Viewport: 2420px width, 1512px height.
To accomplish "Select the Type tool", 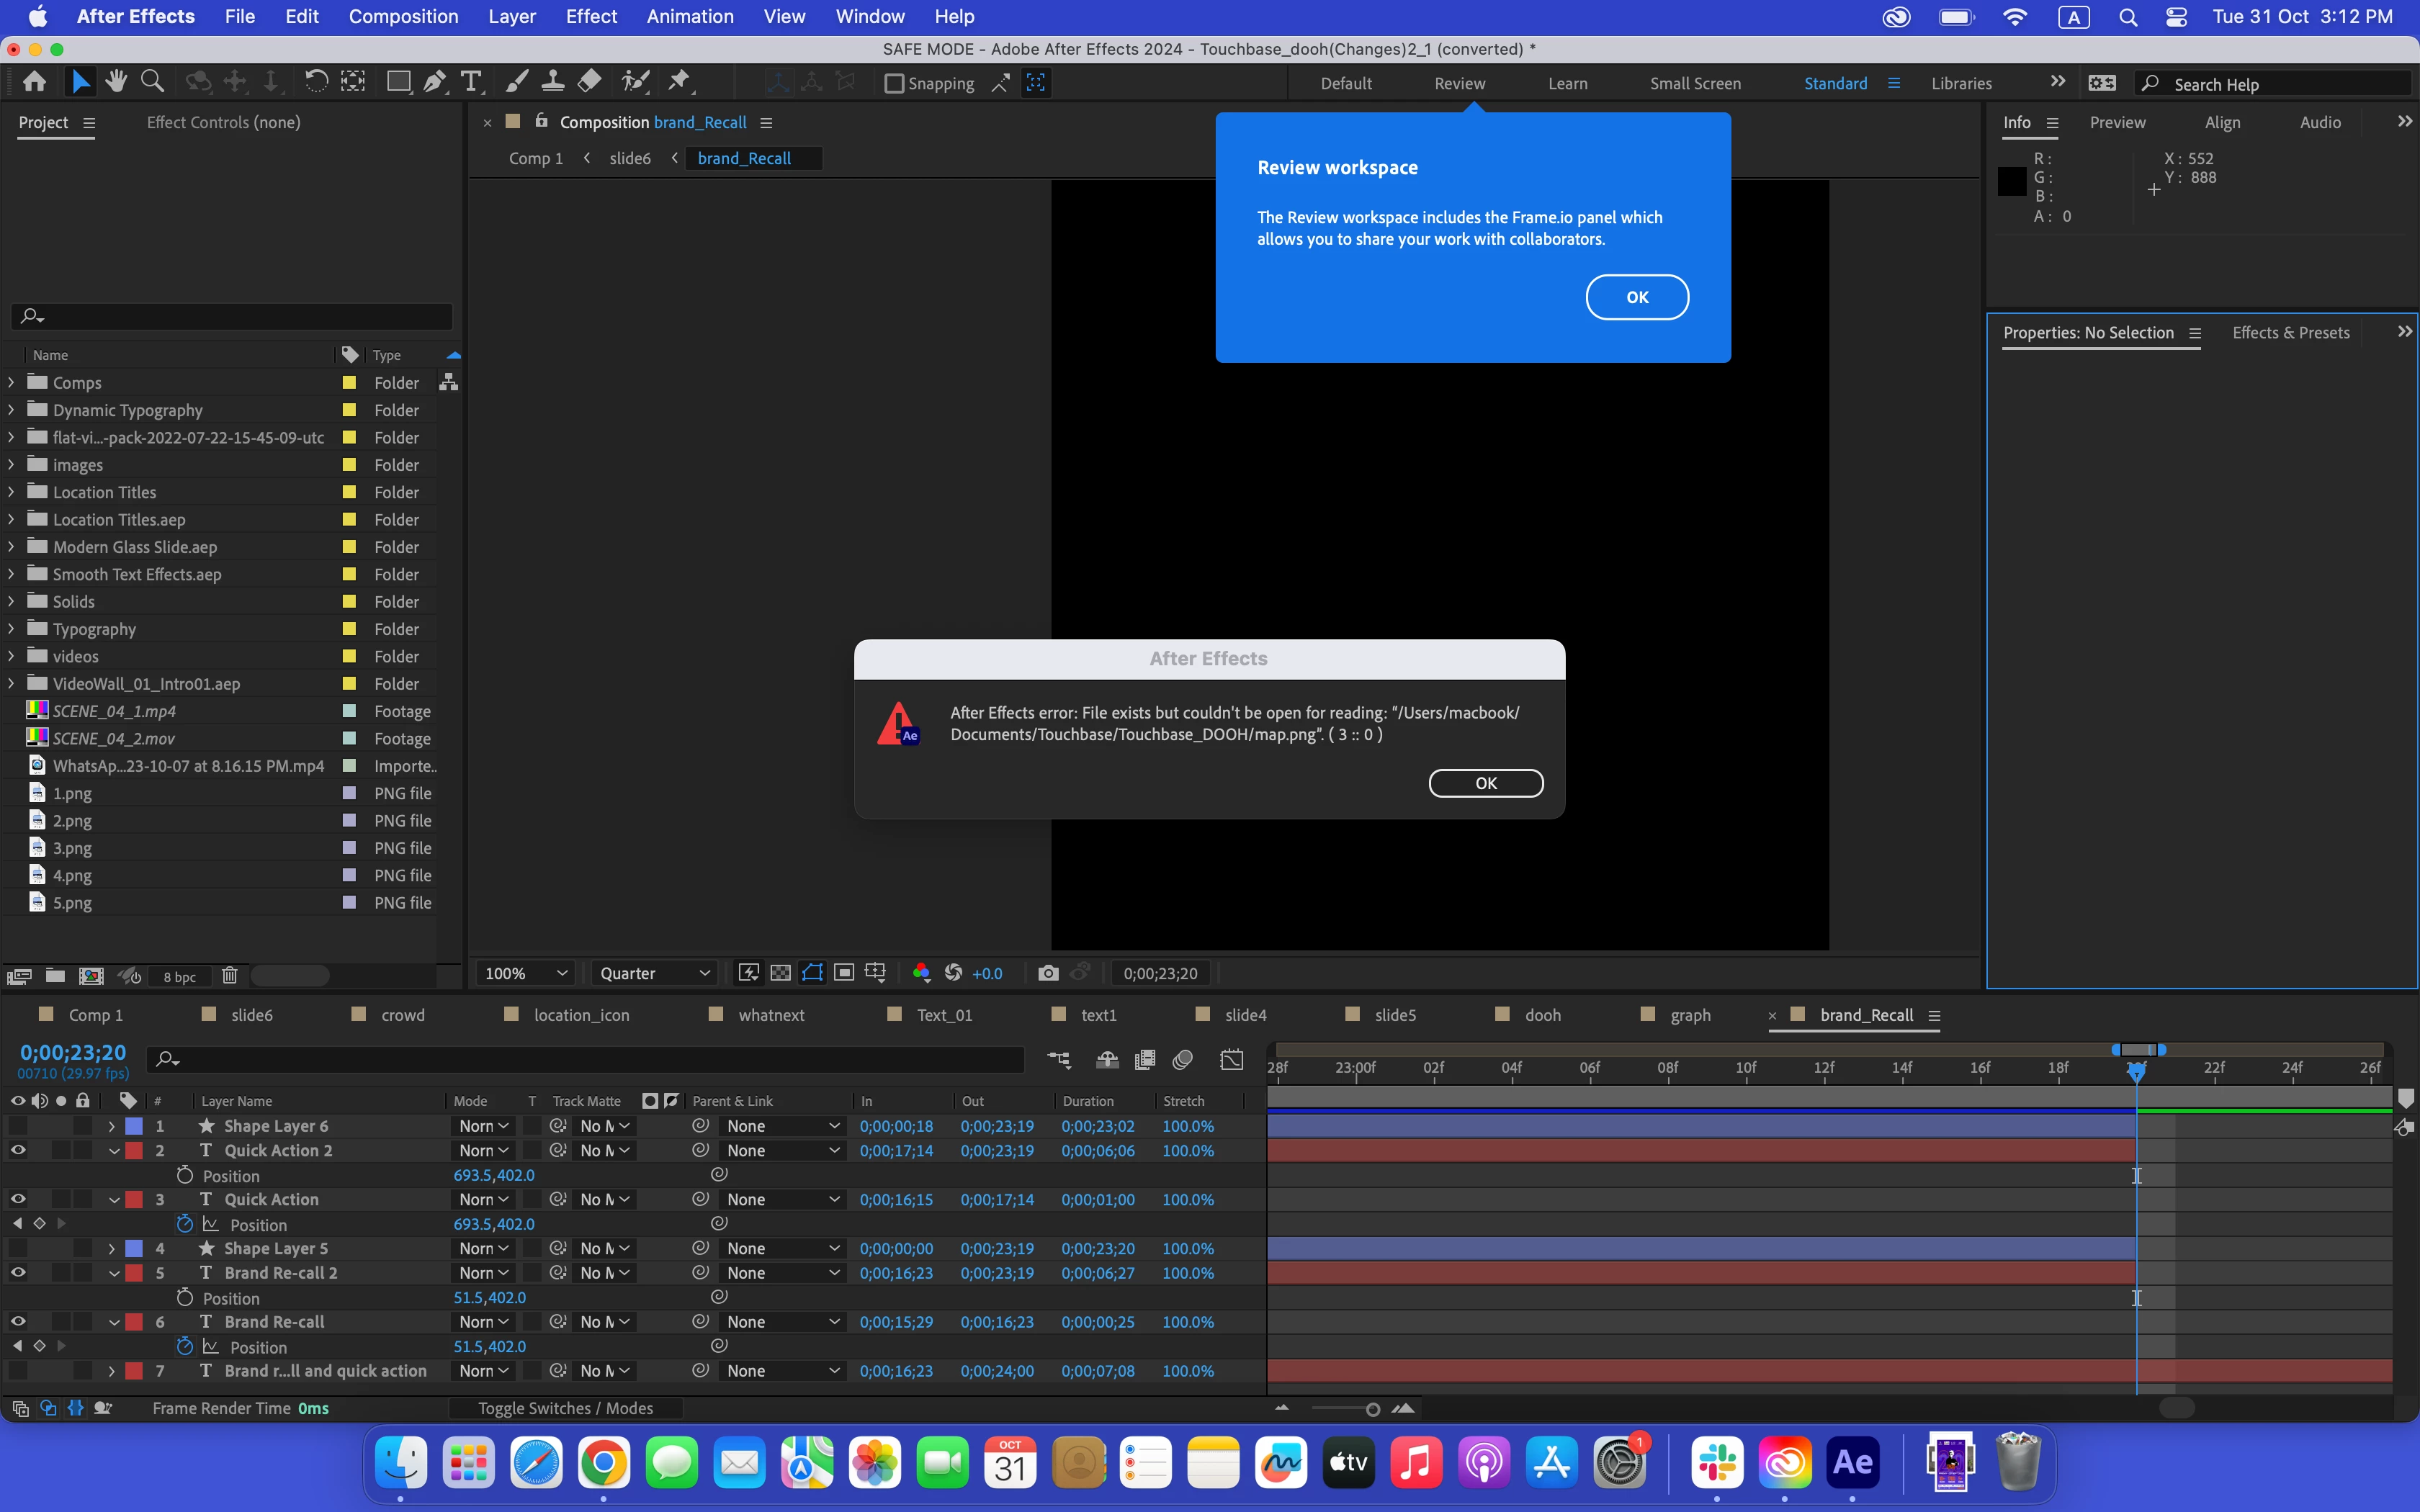I will [x=471, y=83].
